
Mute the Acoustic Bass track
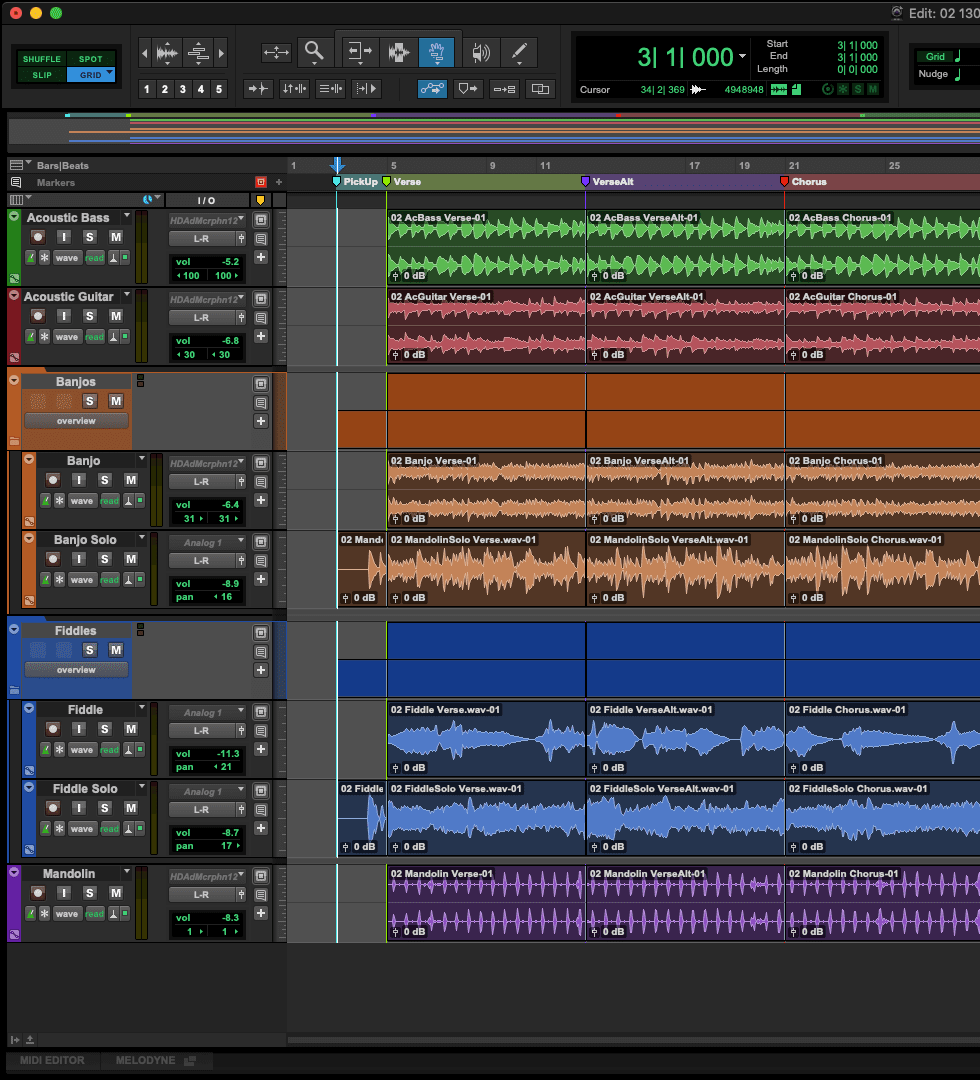[x=116, y=237]
